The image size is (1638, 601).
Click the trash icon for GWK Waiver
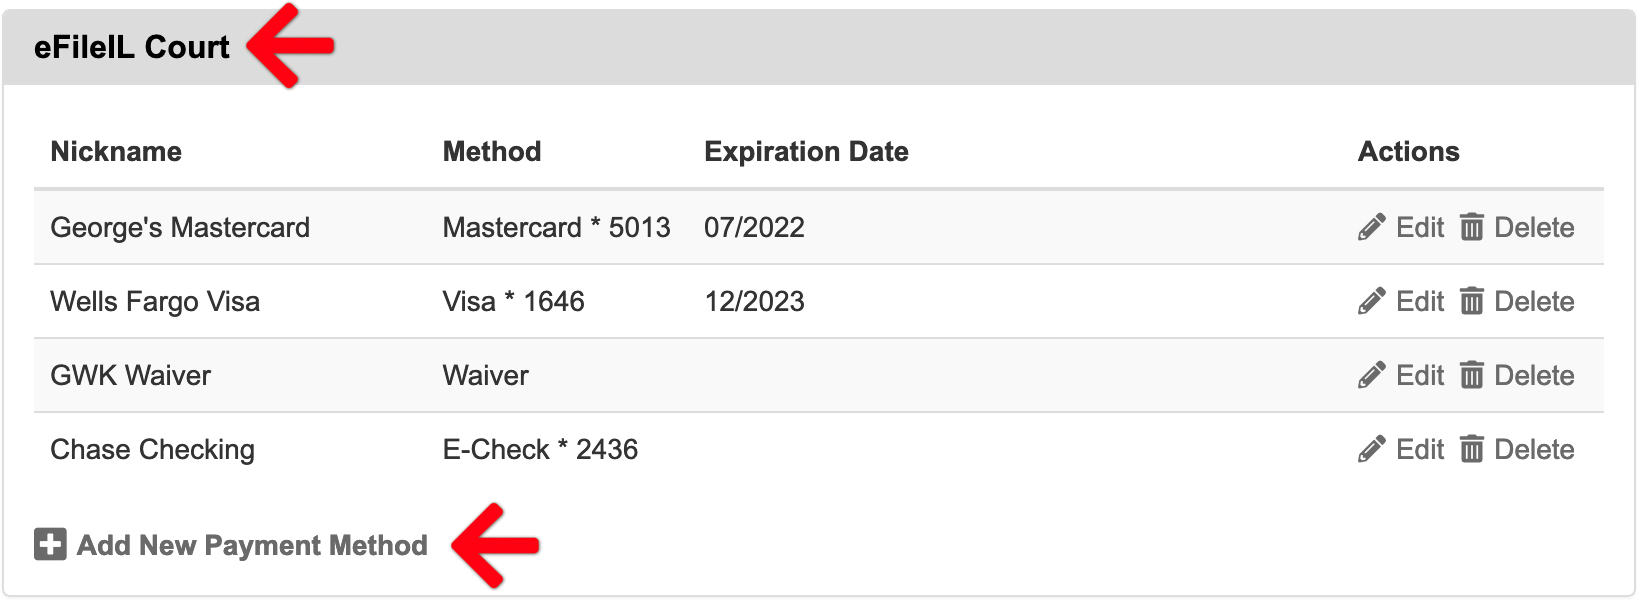[x=1471, y=375]
